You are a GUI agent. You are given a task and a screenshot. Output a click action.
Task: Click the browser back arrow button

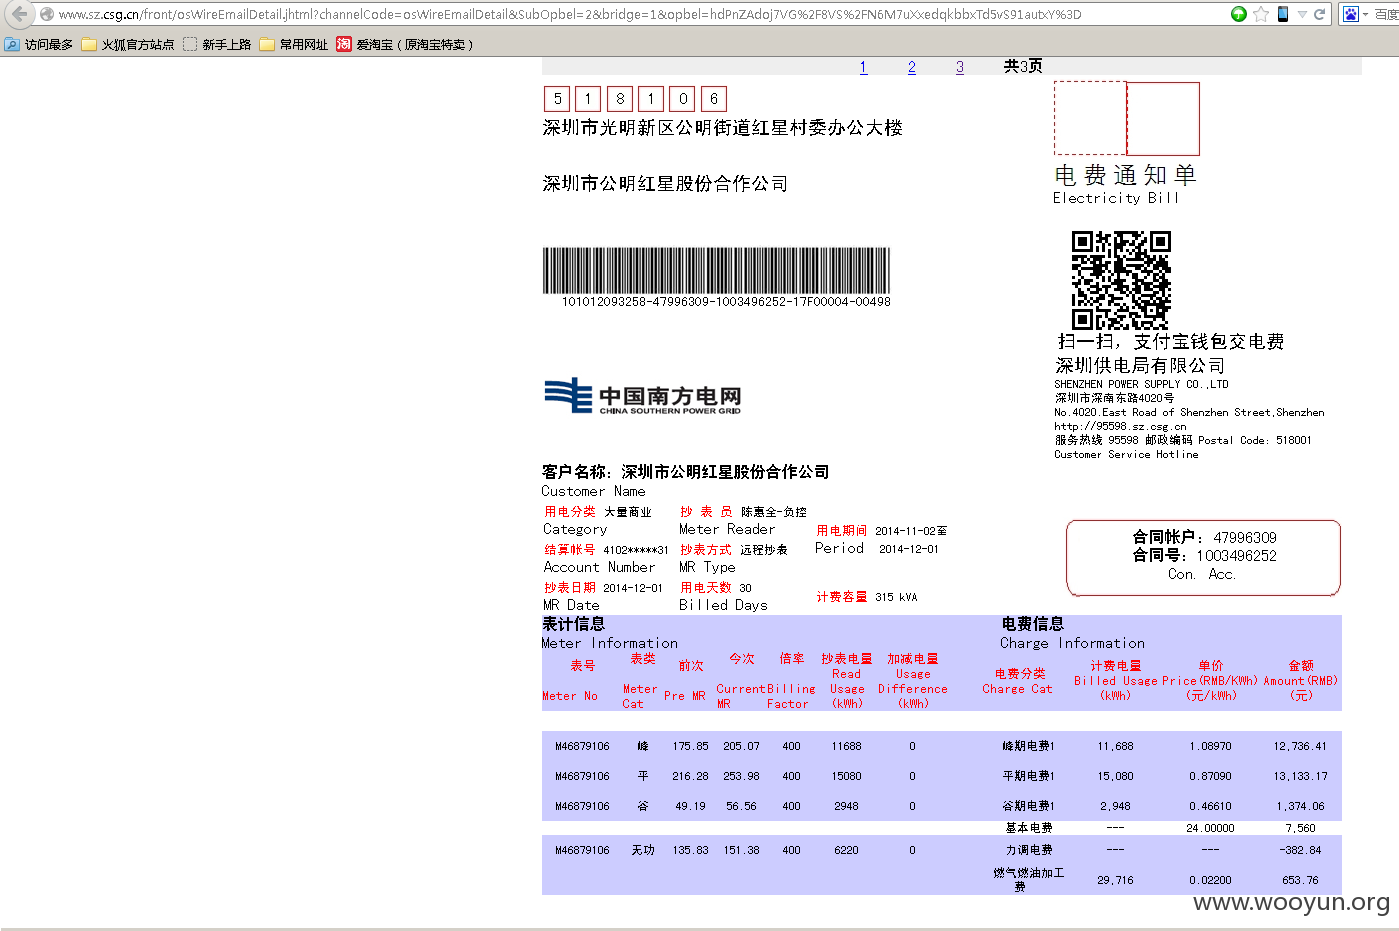(x=19, y=14)
